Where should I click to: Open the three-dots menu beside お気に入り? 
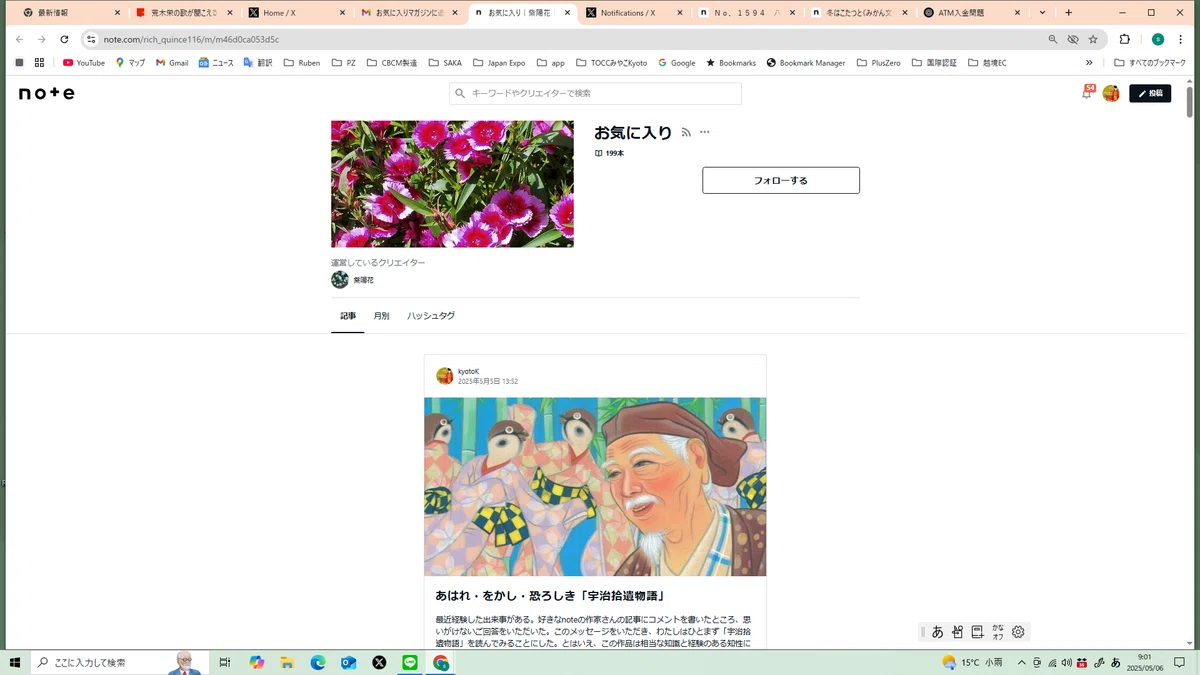coord(705,132)
